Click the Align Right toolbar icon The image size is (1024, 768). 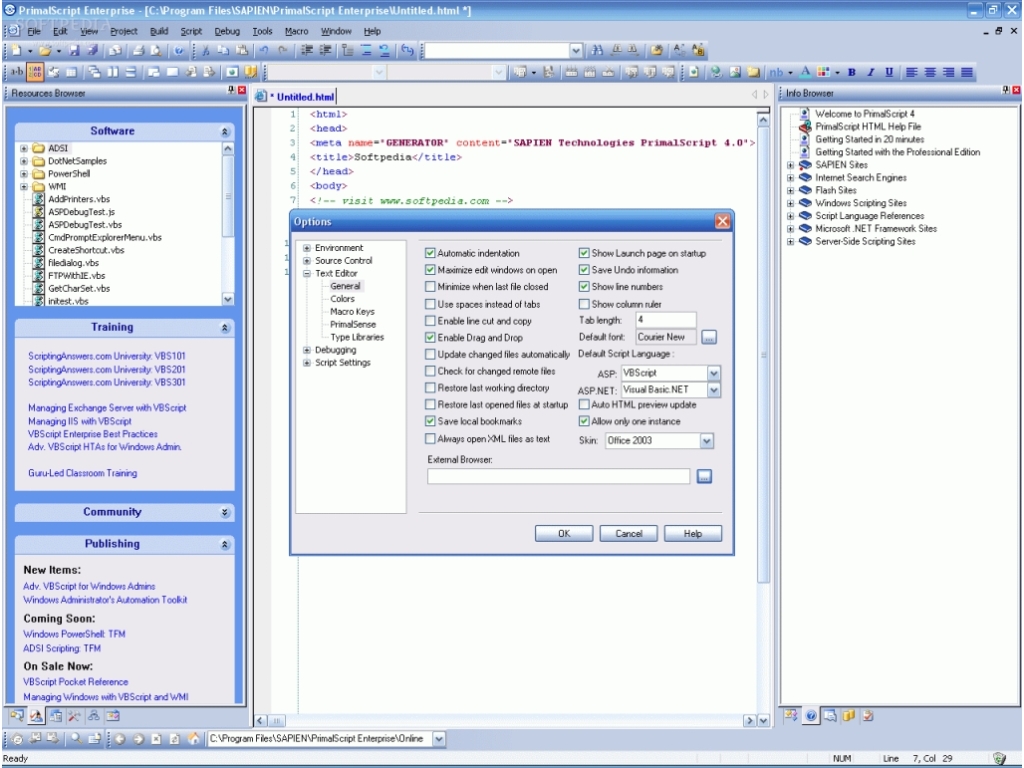948,72
